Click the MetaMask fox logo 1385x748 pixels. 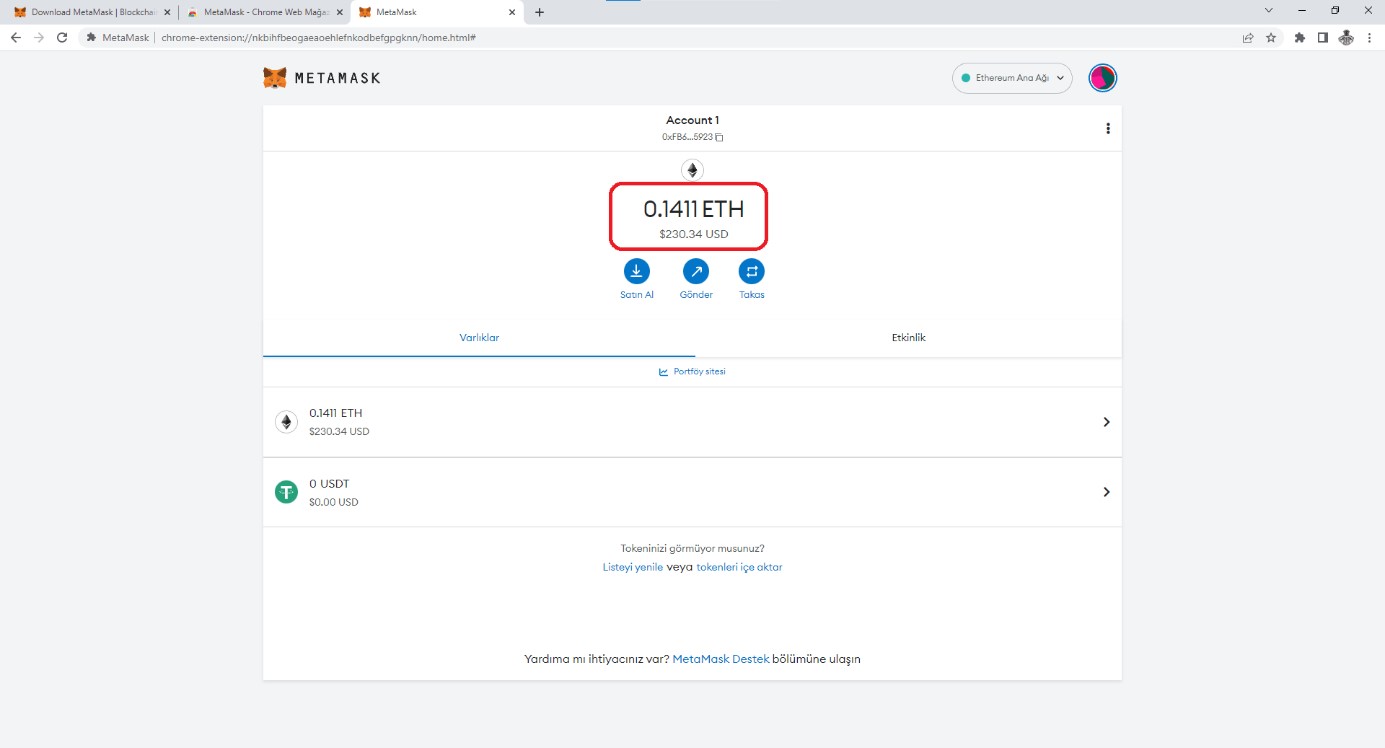[x=274, y=78]
